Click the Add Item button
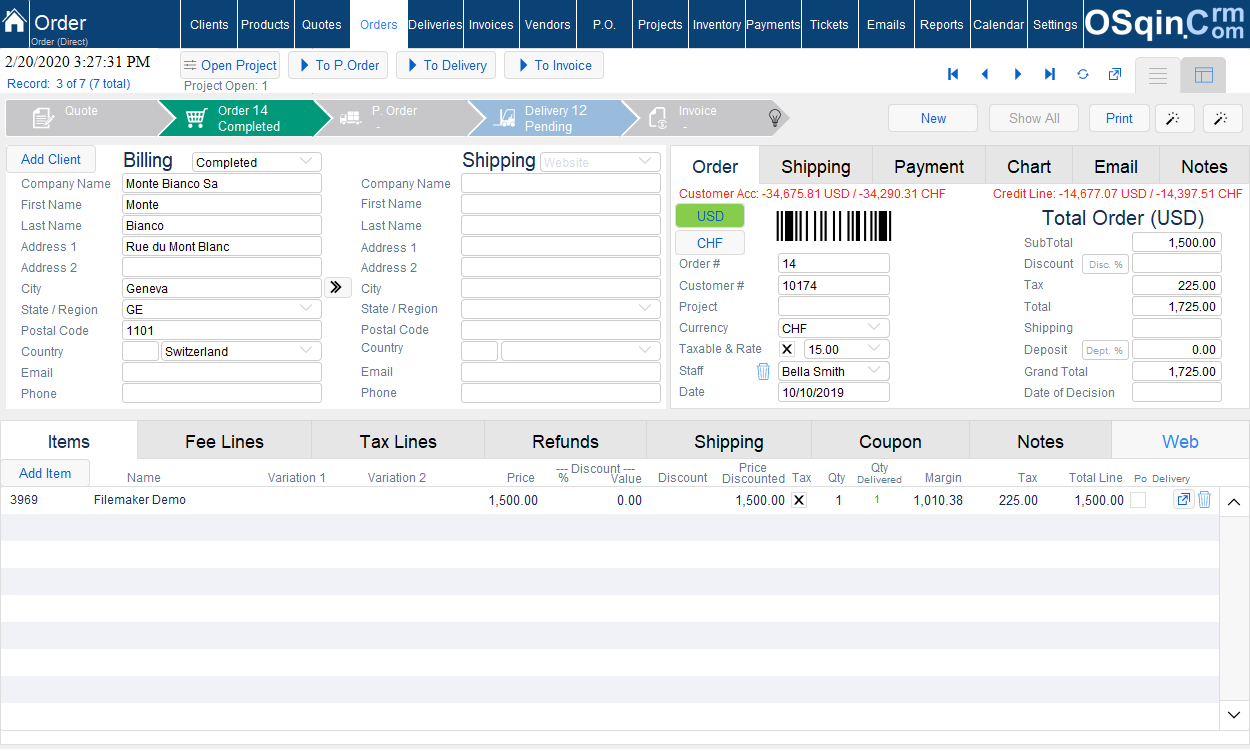The height and width of the screenshot is (754, 1250). 45,473
